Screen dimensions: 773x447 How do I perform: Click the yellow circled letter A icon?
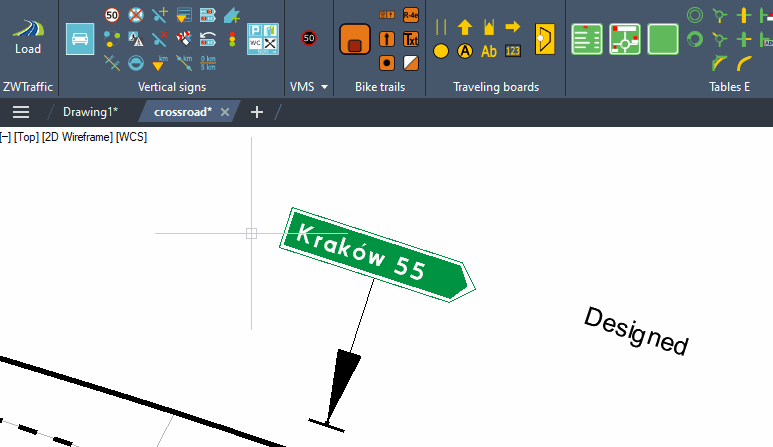point(465,51)
